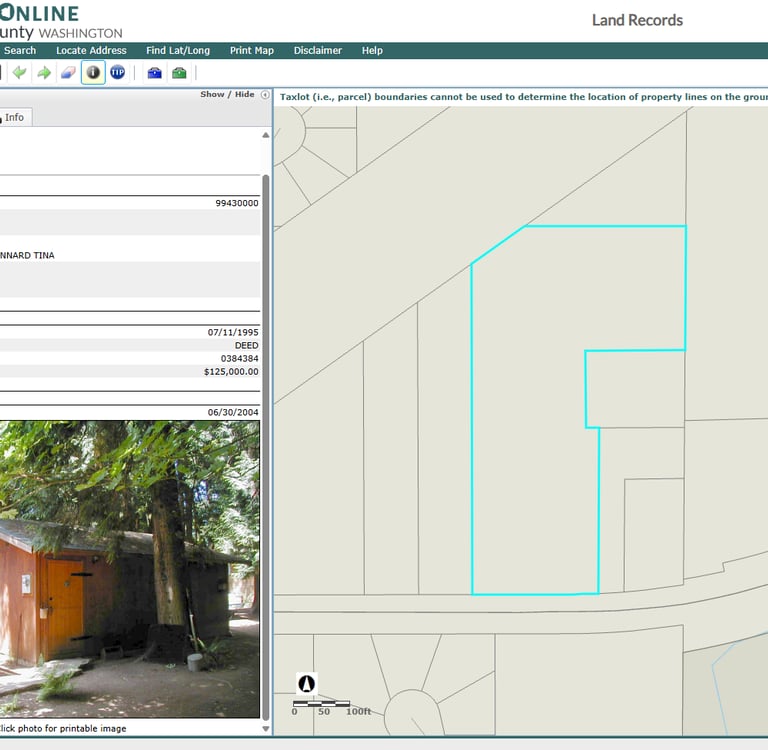Open the Disclaimer link

tap(318, 51)
